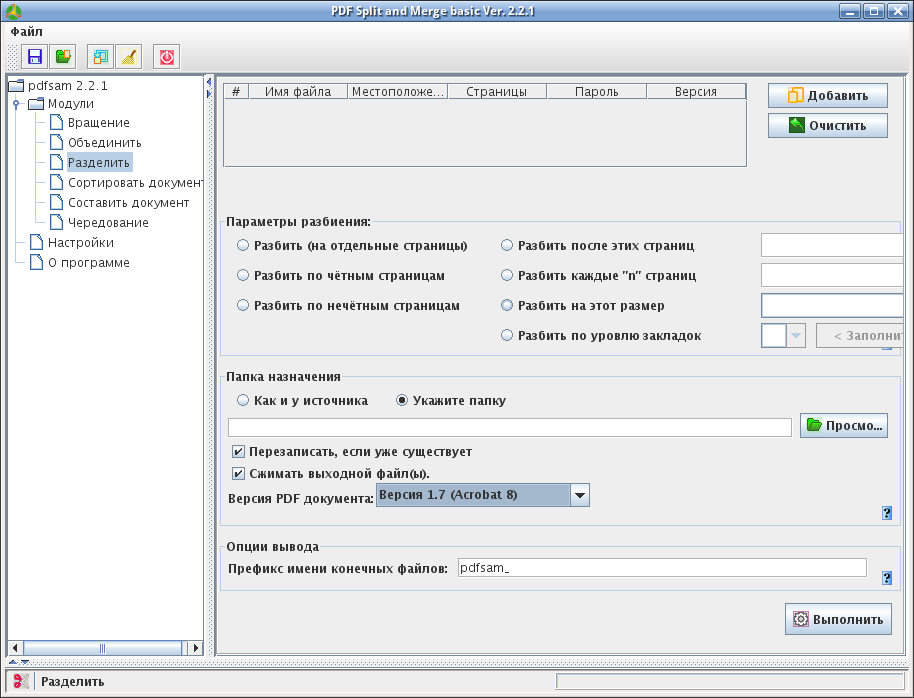Open the Объединить module

[105, 142]
